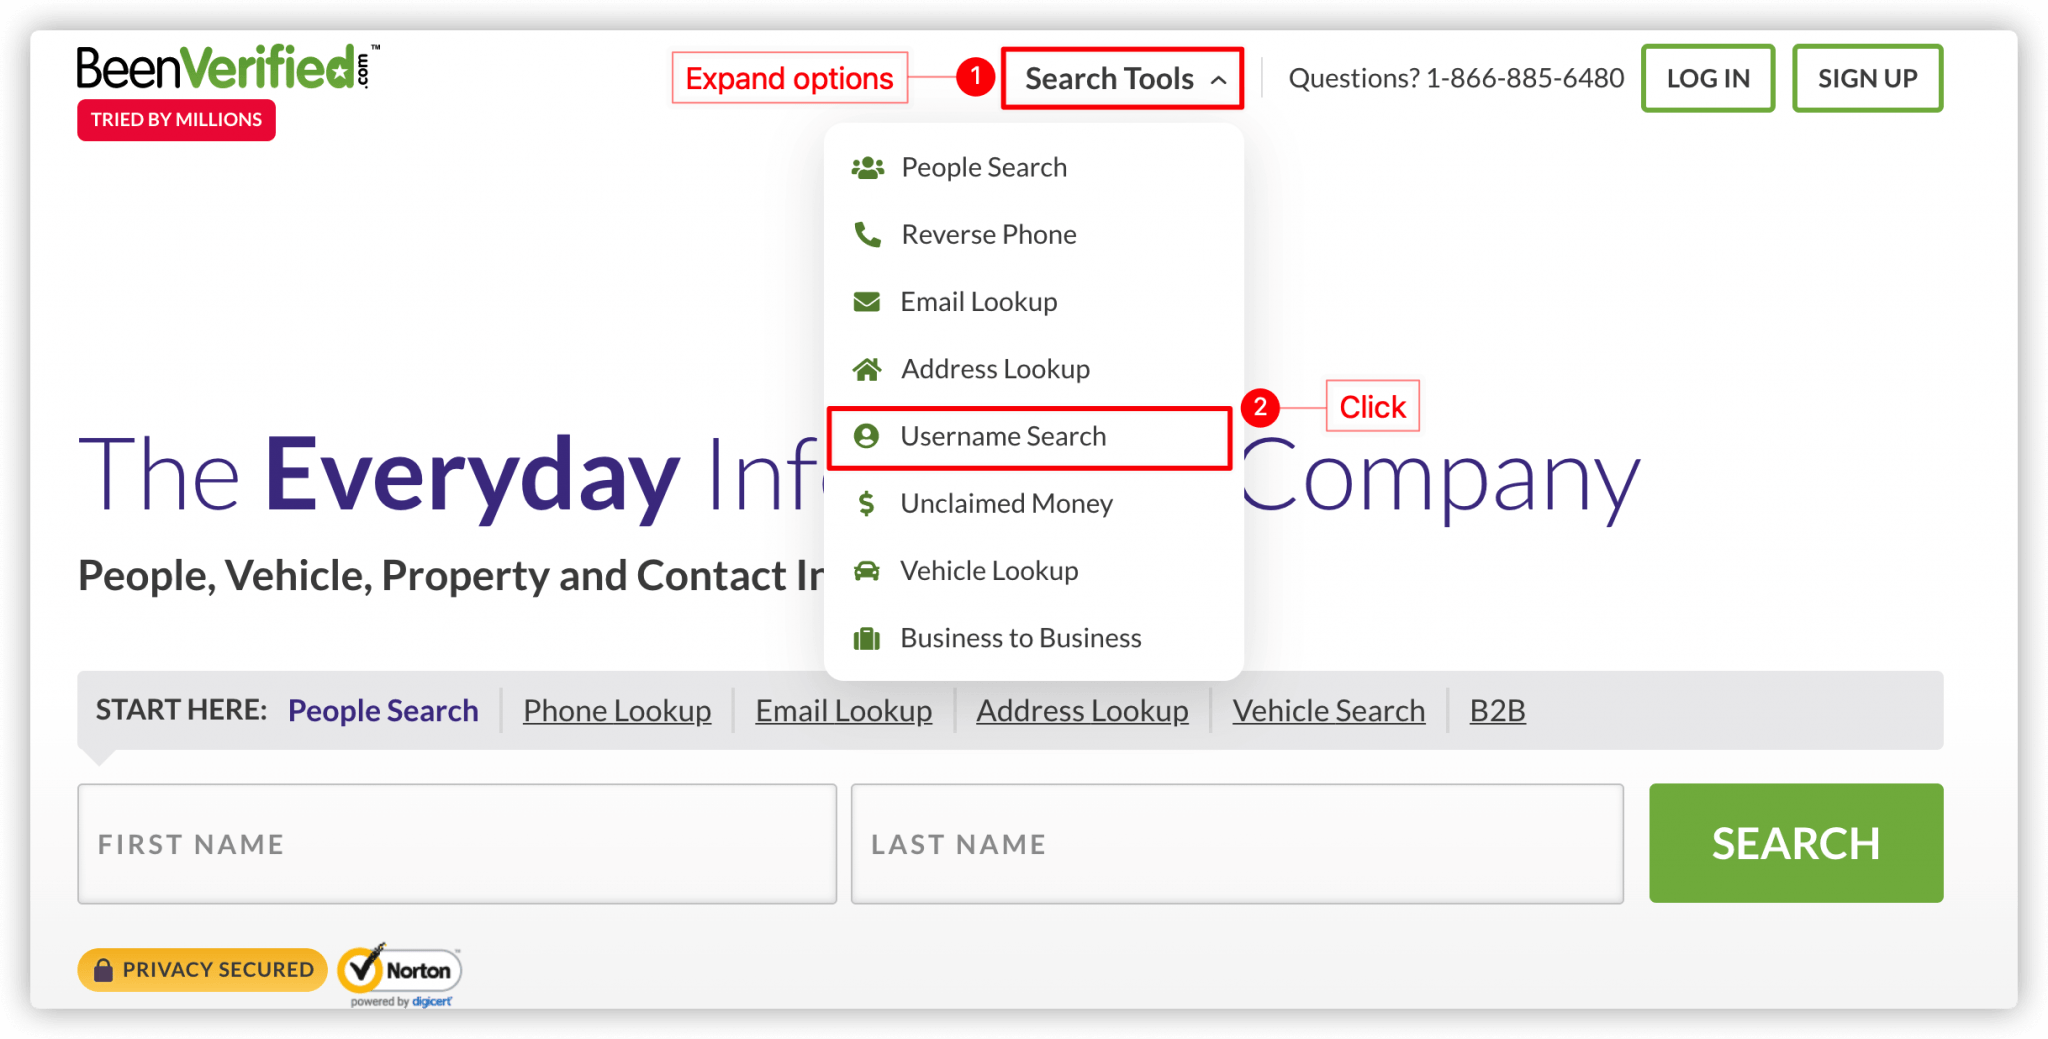Screen dimensions: 2048x1039
Task: Select Address Lookup menu entry
Action: pyautogui.click(x=1033, y=369)
